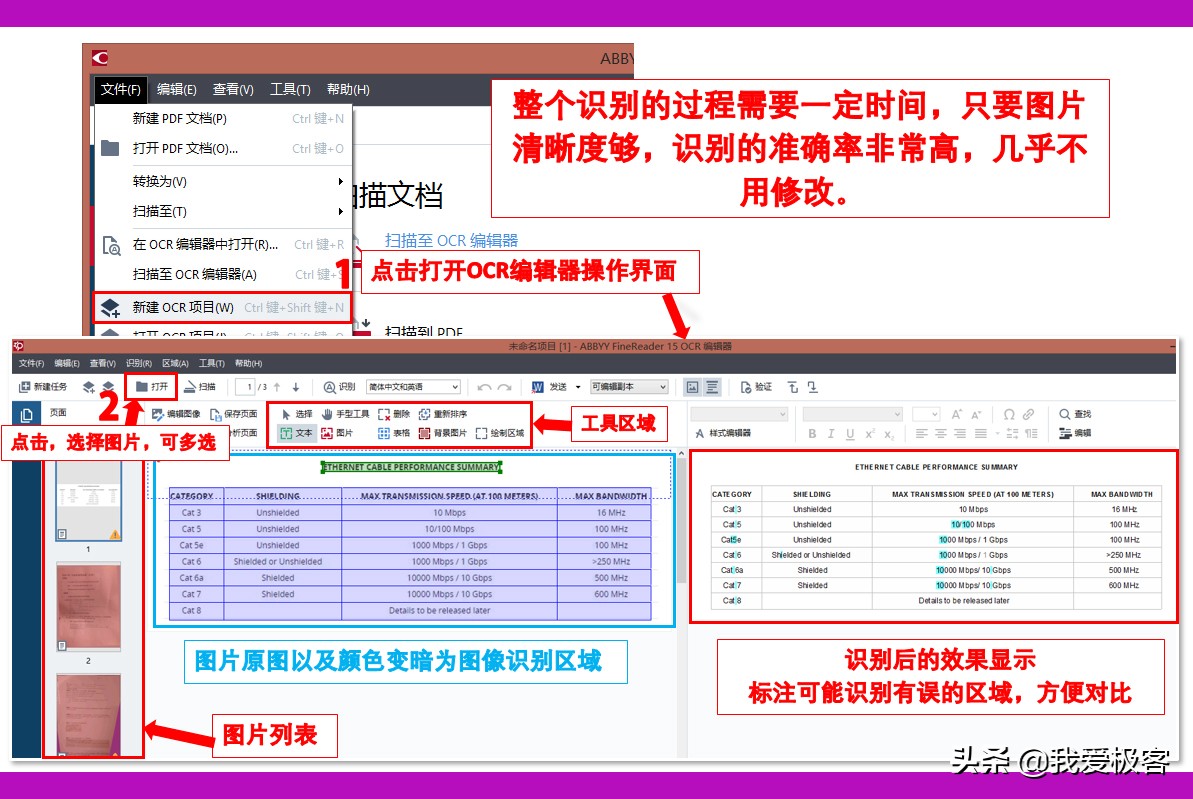
Task: Open the 可编辑副本 format dropdown
Action: pyautogui.click(x=630, y=388)
